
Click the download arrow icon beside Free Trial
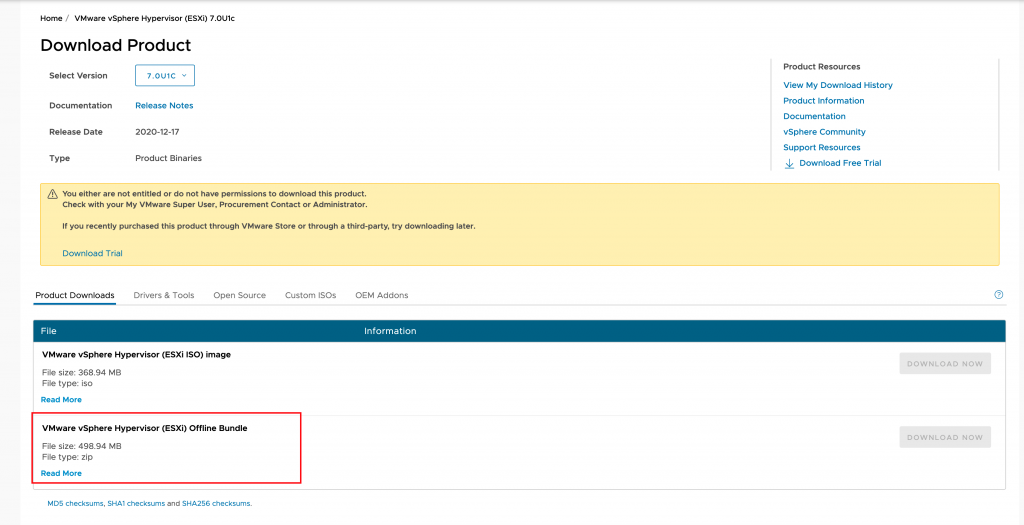pos(789,163)
